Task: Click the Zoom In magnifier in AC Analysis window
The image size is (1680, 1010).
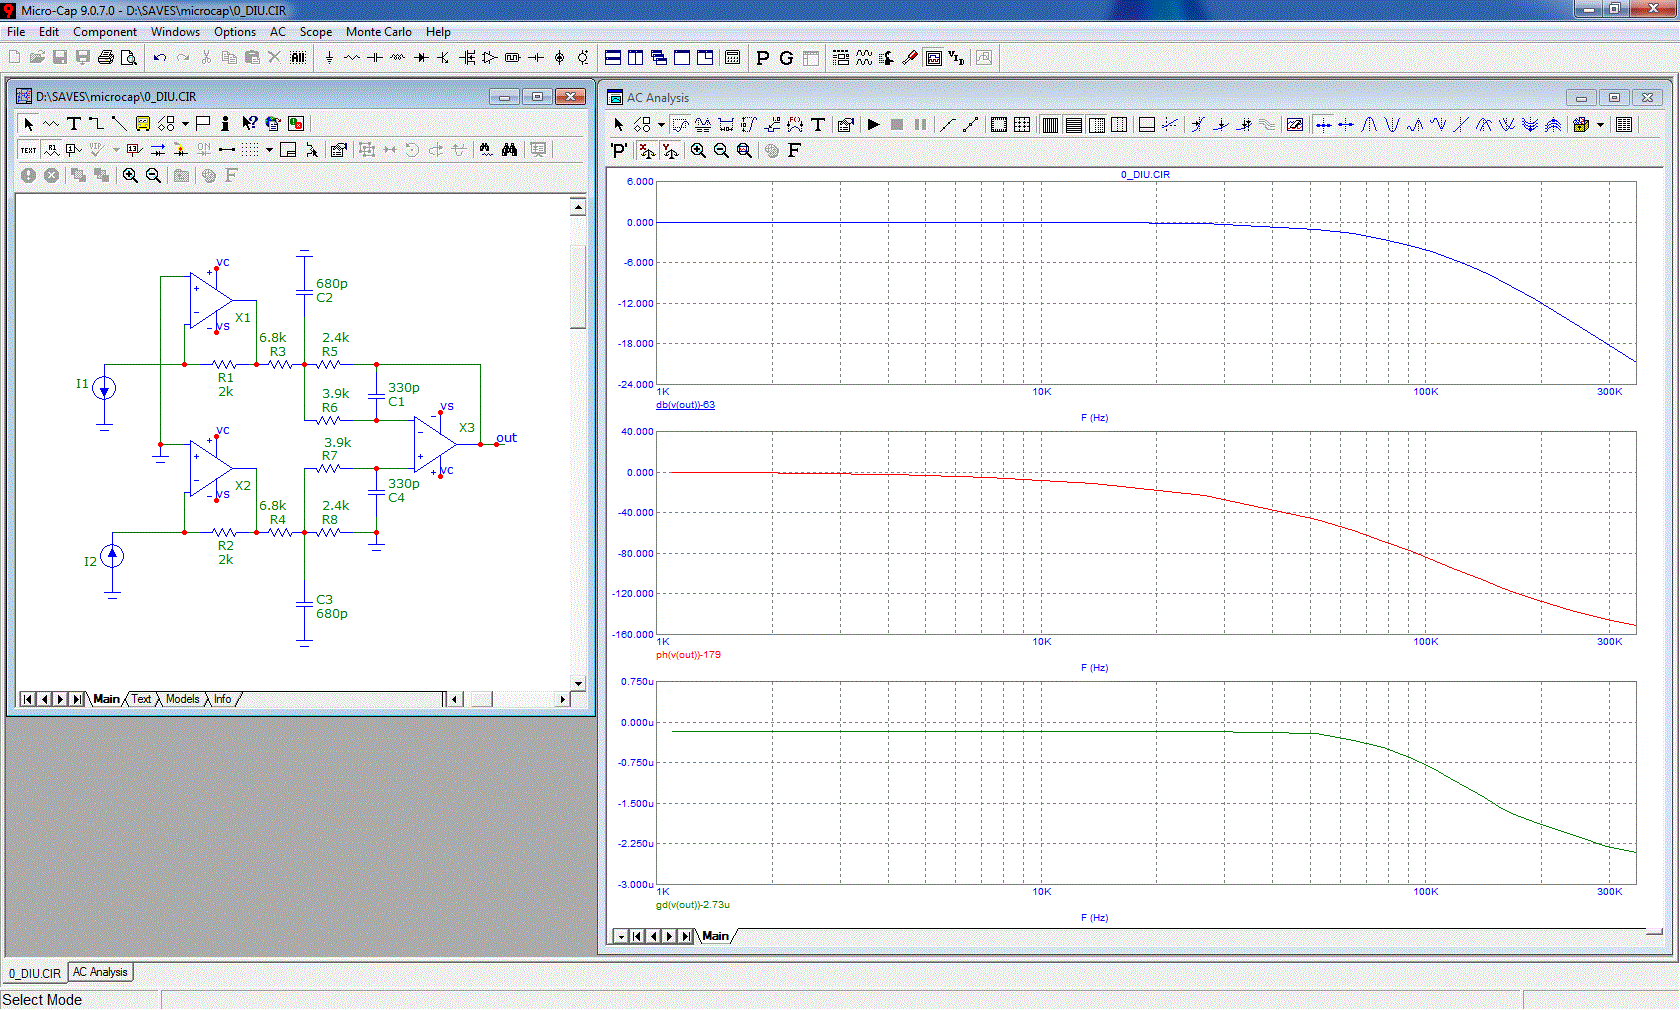Action: (698, 150)
